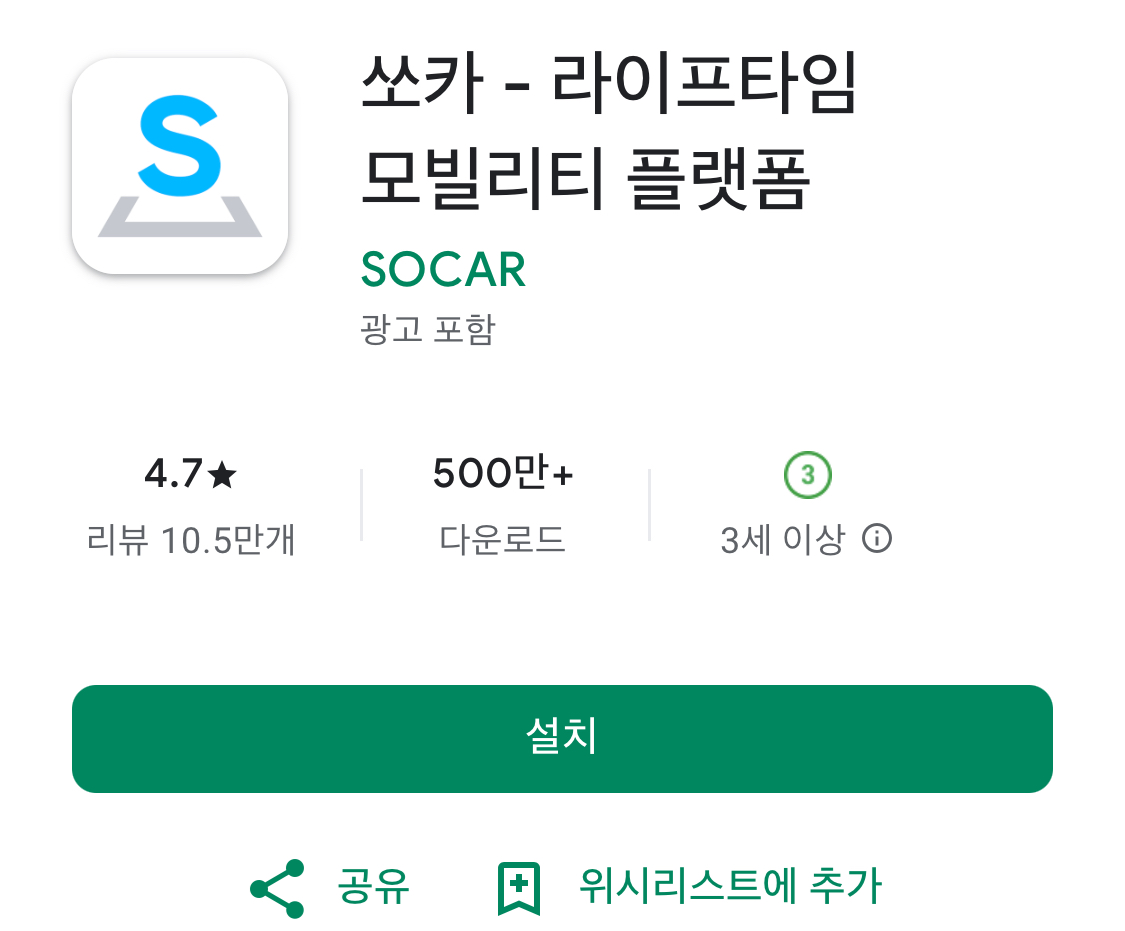Viewport: 1125px width, 931px height.
Task: Click the share icon
Action: (x=277, y=889)
